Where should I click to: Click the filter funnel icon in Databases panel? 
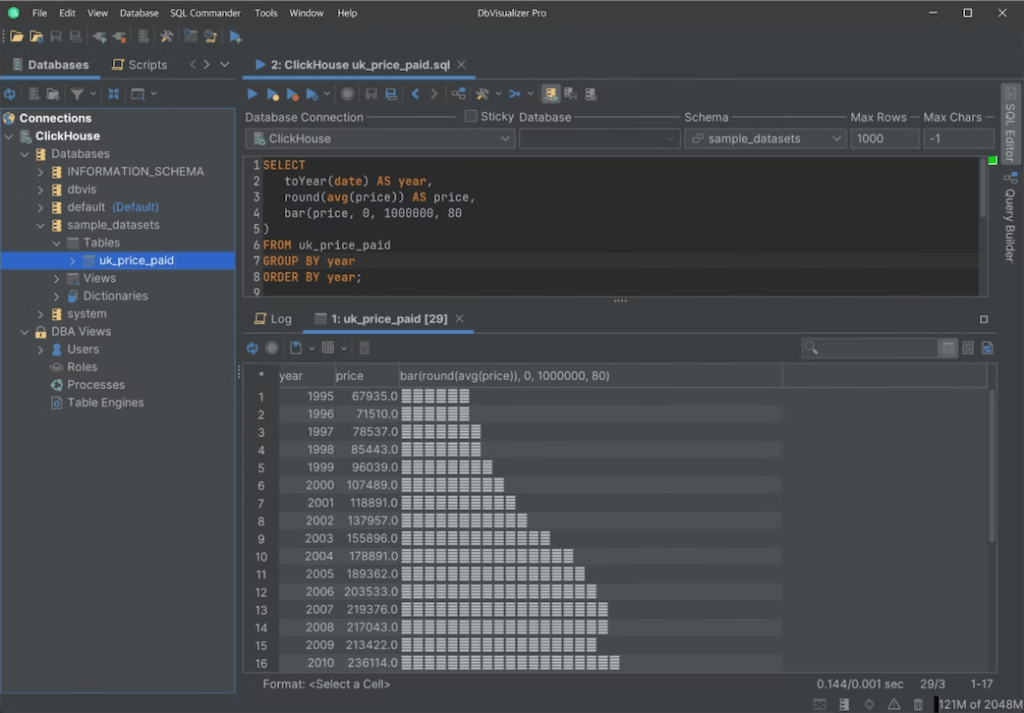(x=77, y=94)
